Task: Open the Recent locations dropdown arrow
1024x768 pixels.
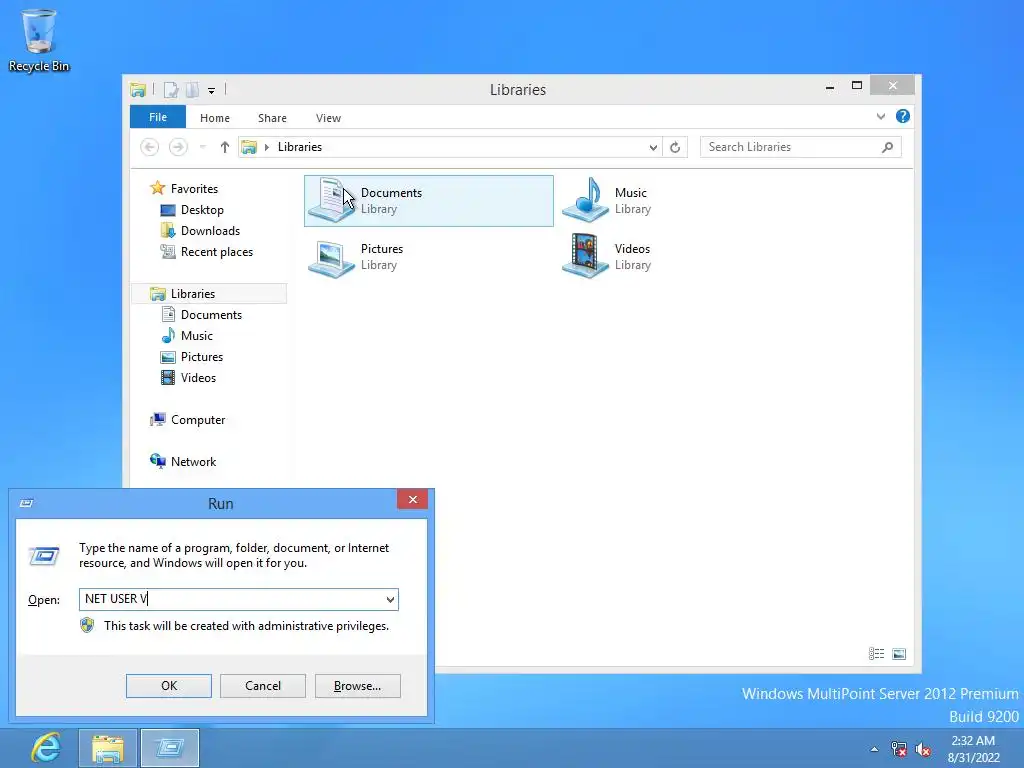Action: (x=203, y=147)
